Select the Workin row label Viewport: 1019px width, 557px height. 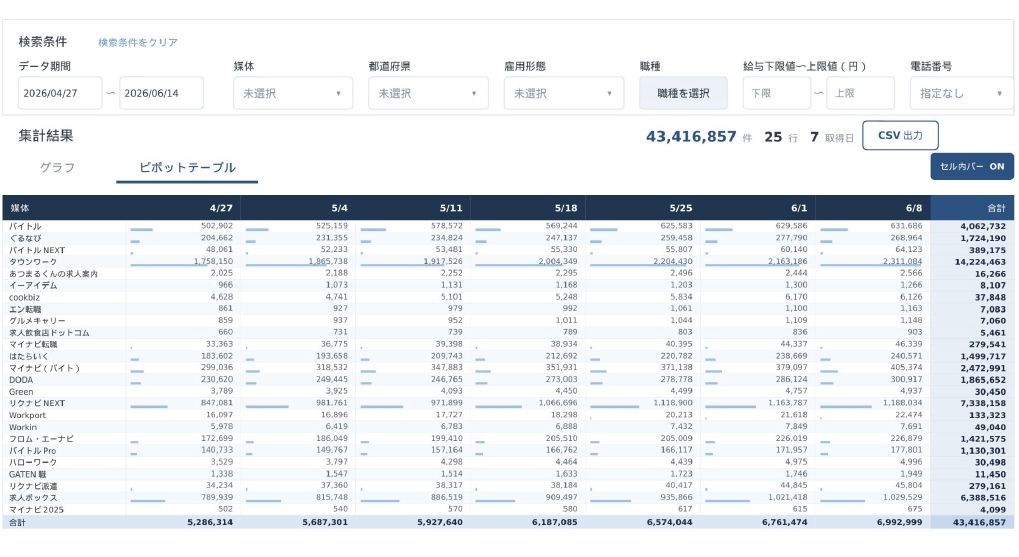click(23, 426)
